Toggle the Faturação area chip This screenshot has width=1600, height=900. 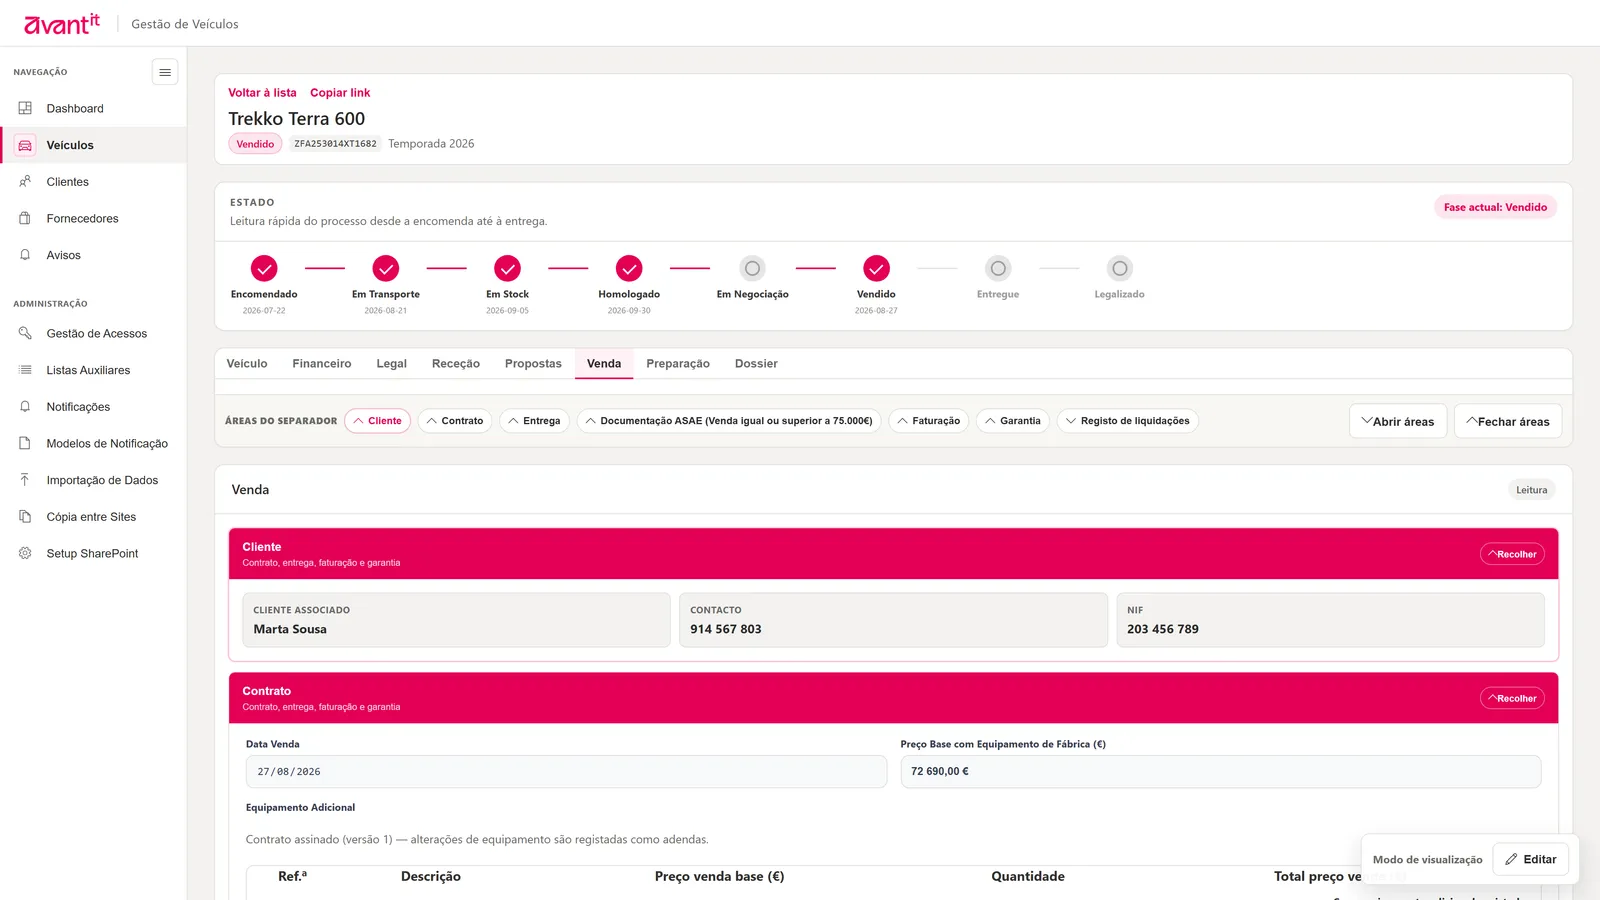click(x=929, y=421)
